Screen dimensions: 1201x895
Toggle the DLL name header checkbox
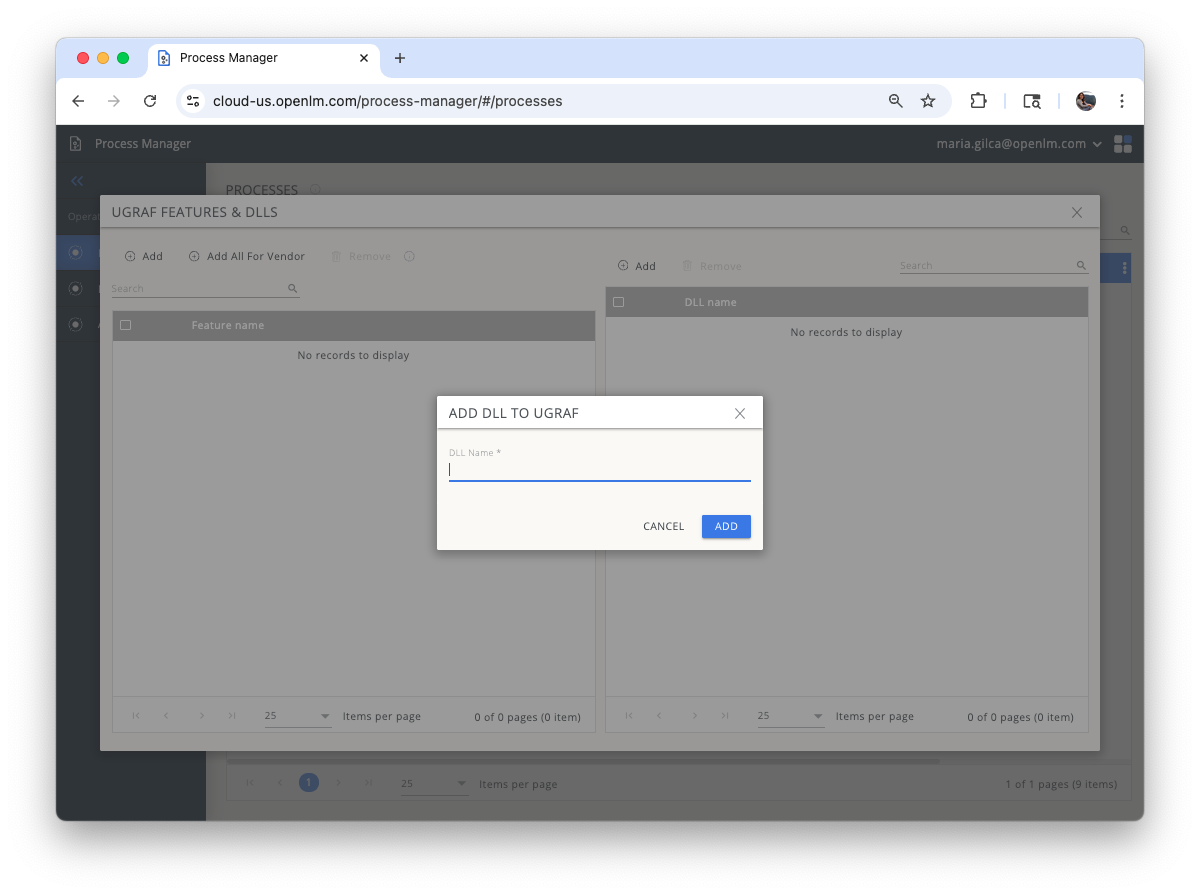pos(618,301)
